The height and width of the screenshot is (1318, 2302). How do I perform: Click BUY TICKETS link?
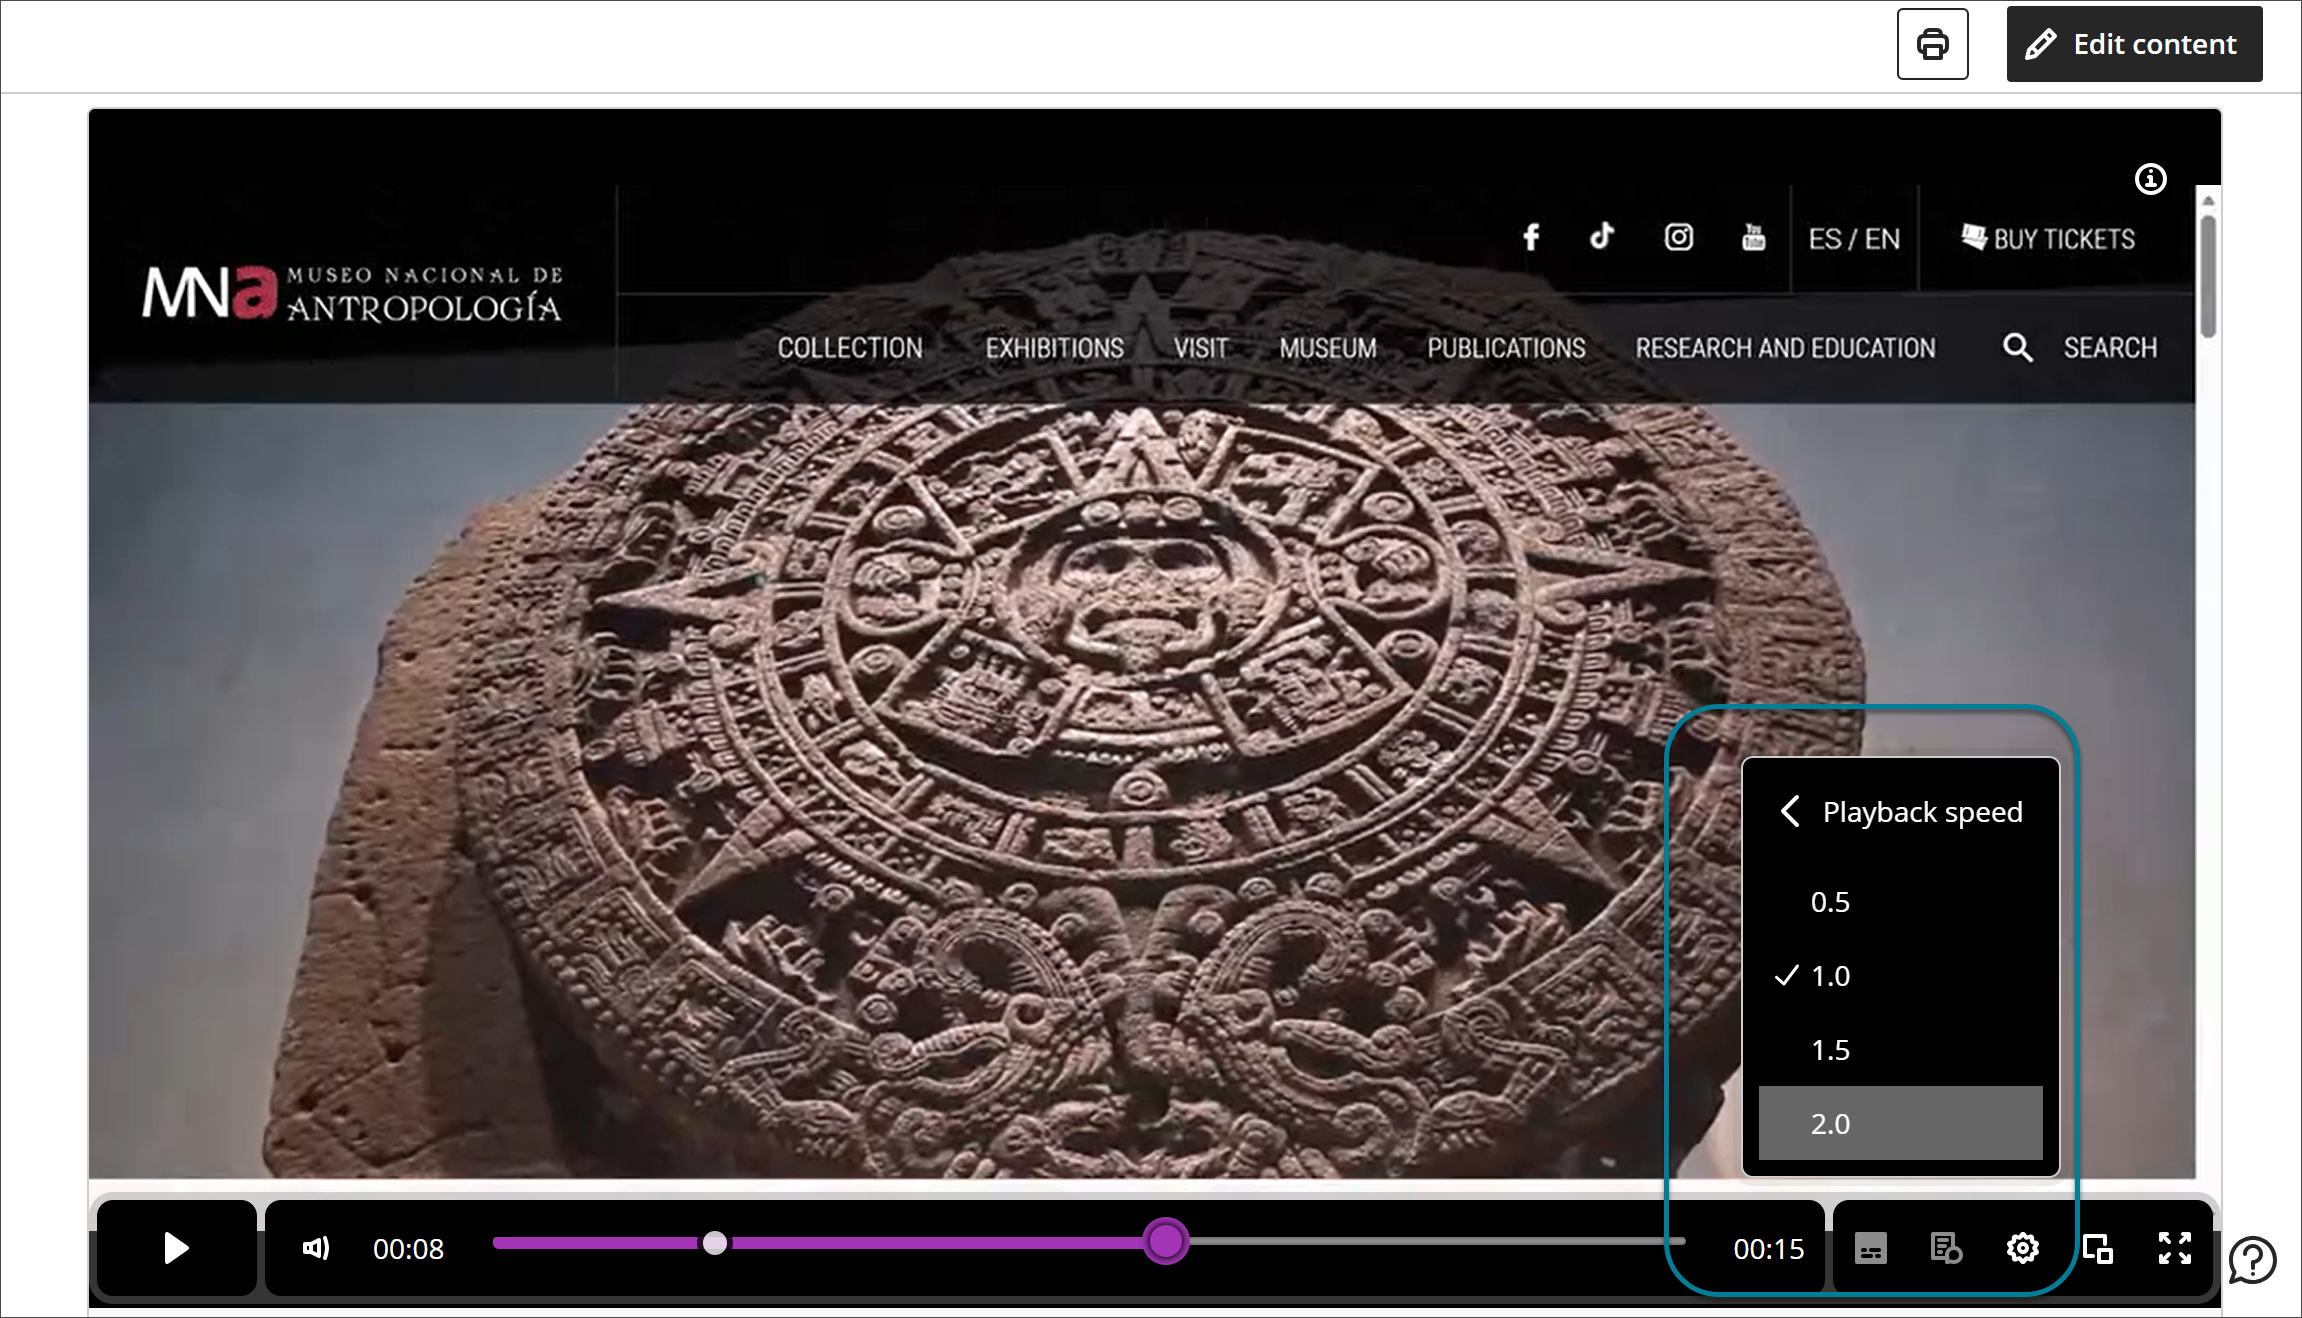[x=2046, y=239]
